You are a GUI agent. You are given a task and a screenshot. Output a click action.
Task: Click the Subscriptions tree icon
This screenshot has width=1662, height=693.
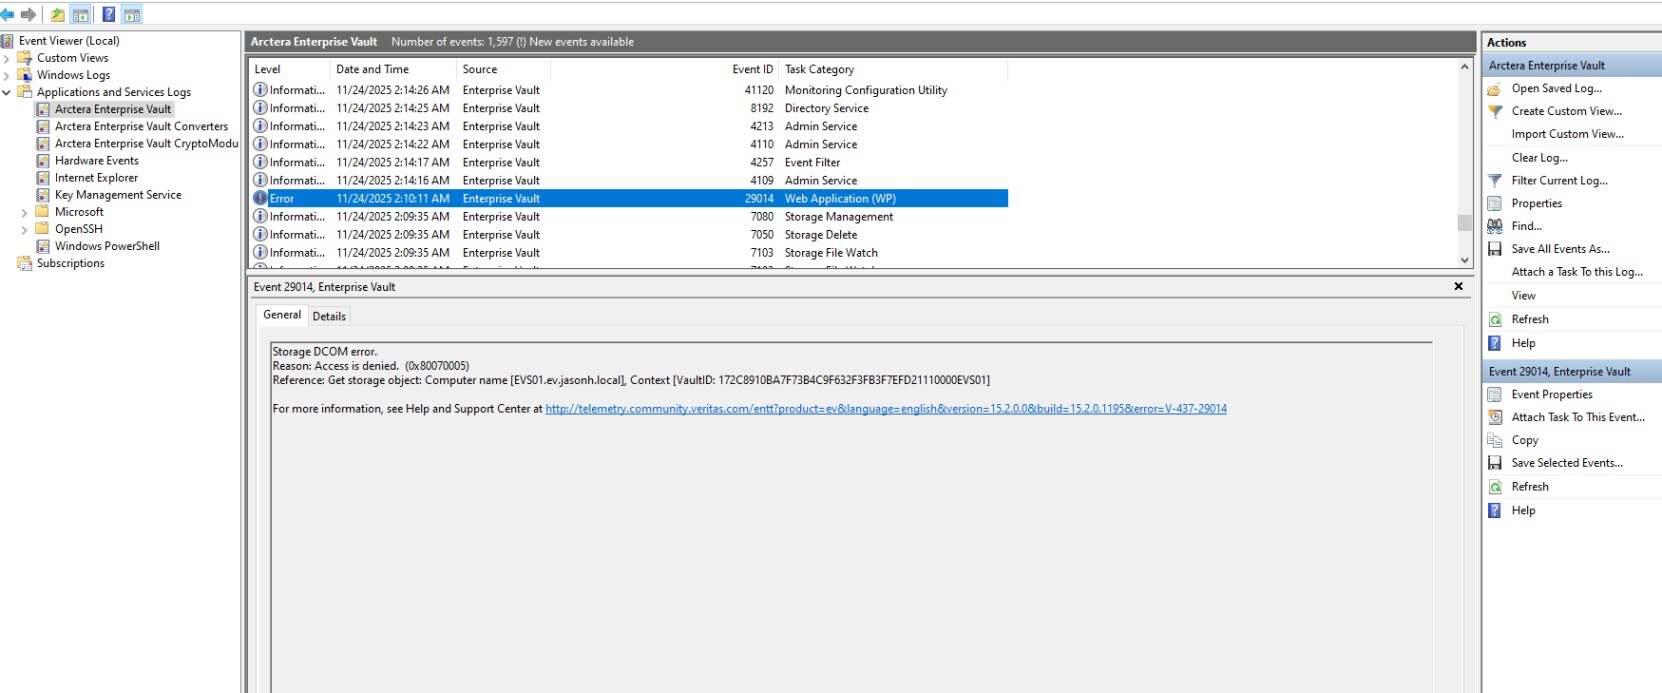point(25,263)
